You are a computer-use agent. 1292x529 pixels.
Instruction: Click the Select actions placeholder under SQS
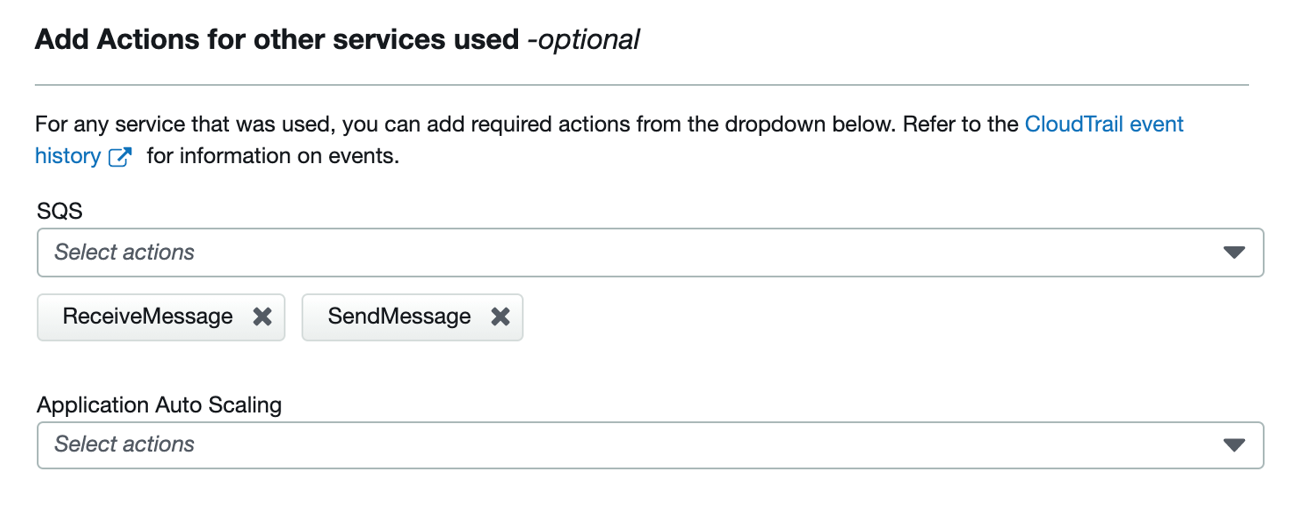pos(124,253)
